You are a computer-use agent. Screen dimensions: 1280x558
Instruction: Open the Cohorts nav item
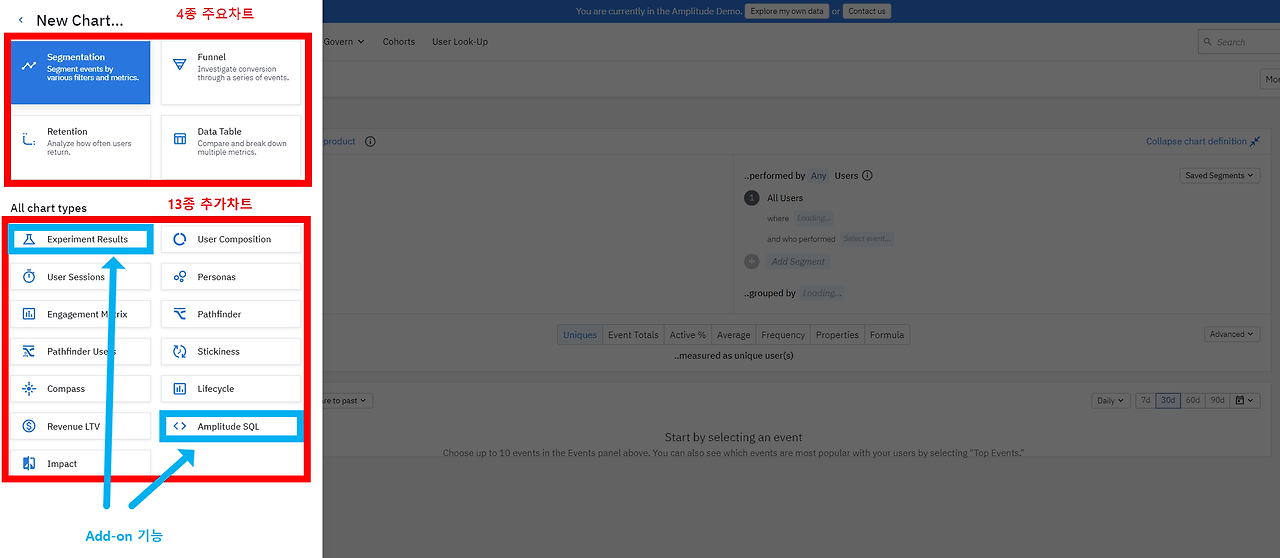[399, 41]
